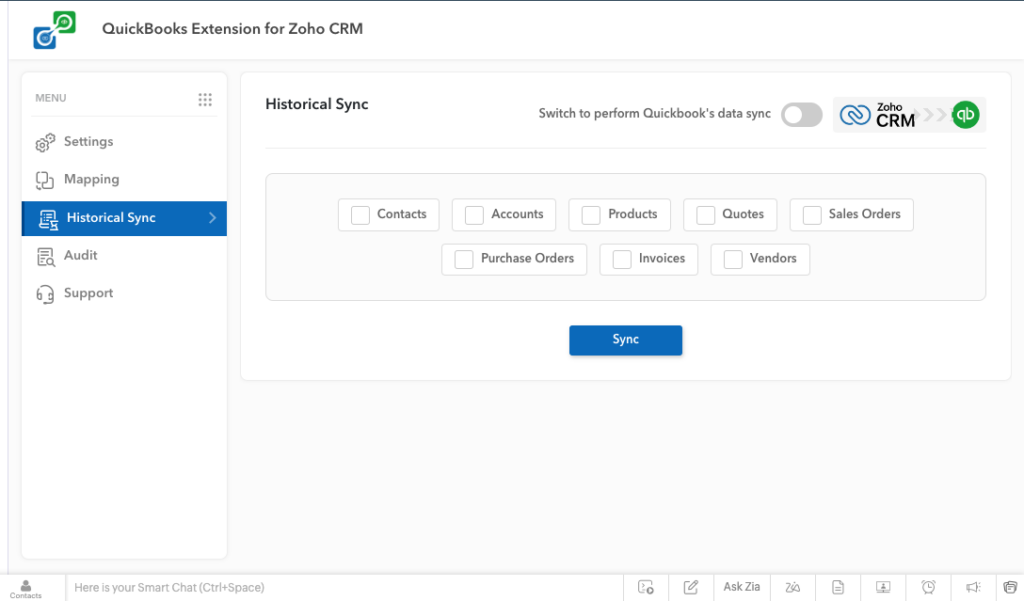Click the Historical Sync heading text
This screenshot has width=1024, height=601.
point(317,105)
